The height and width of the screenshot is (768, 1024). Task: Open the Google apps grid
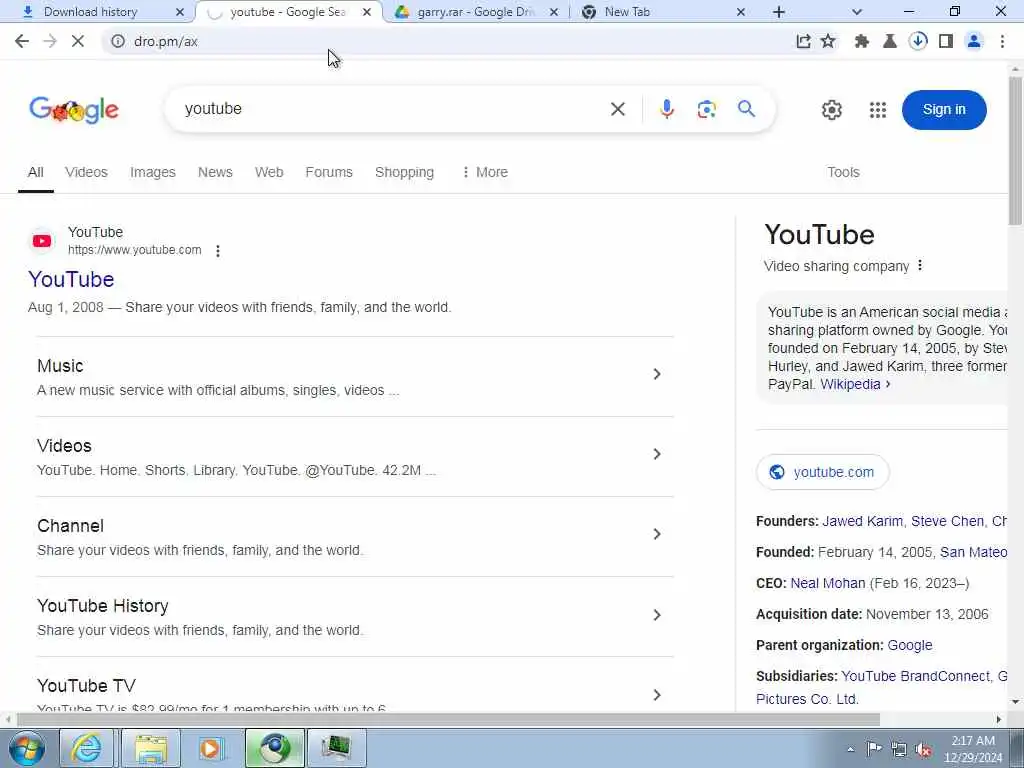coord(878,110)
